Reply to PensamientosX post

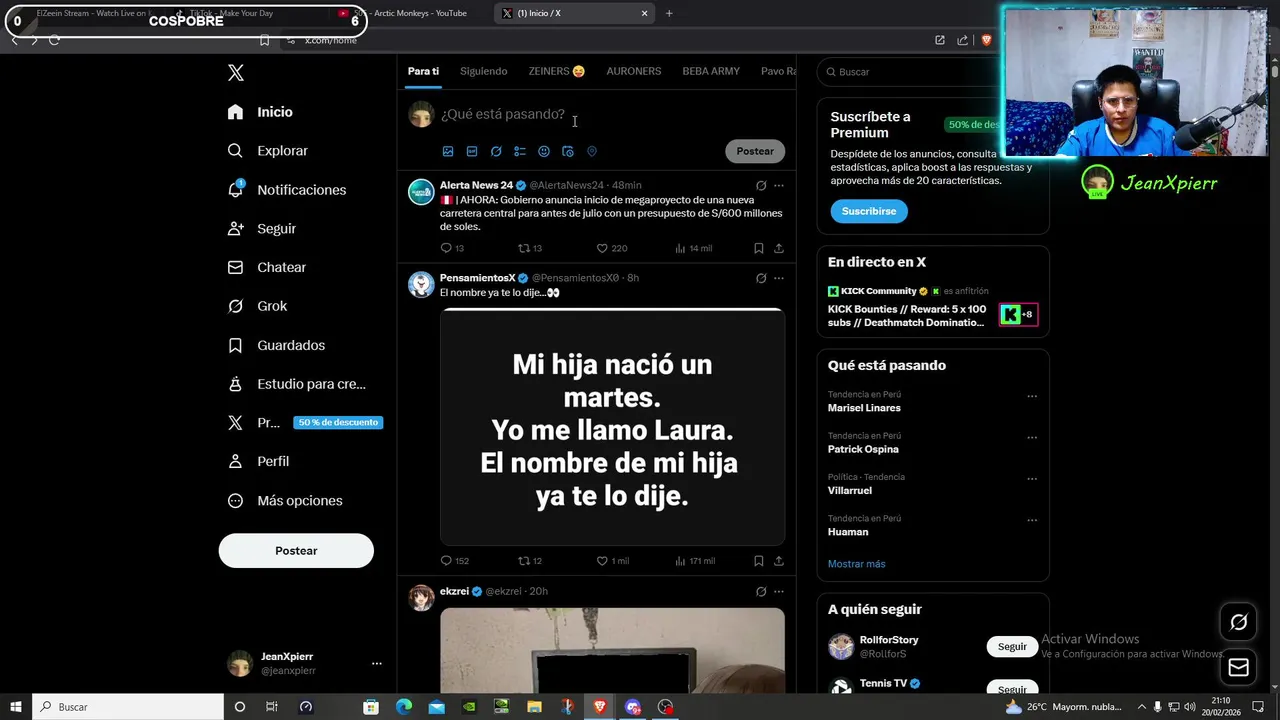tap(455, 561)
